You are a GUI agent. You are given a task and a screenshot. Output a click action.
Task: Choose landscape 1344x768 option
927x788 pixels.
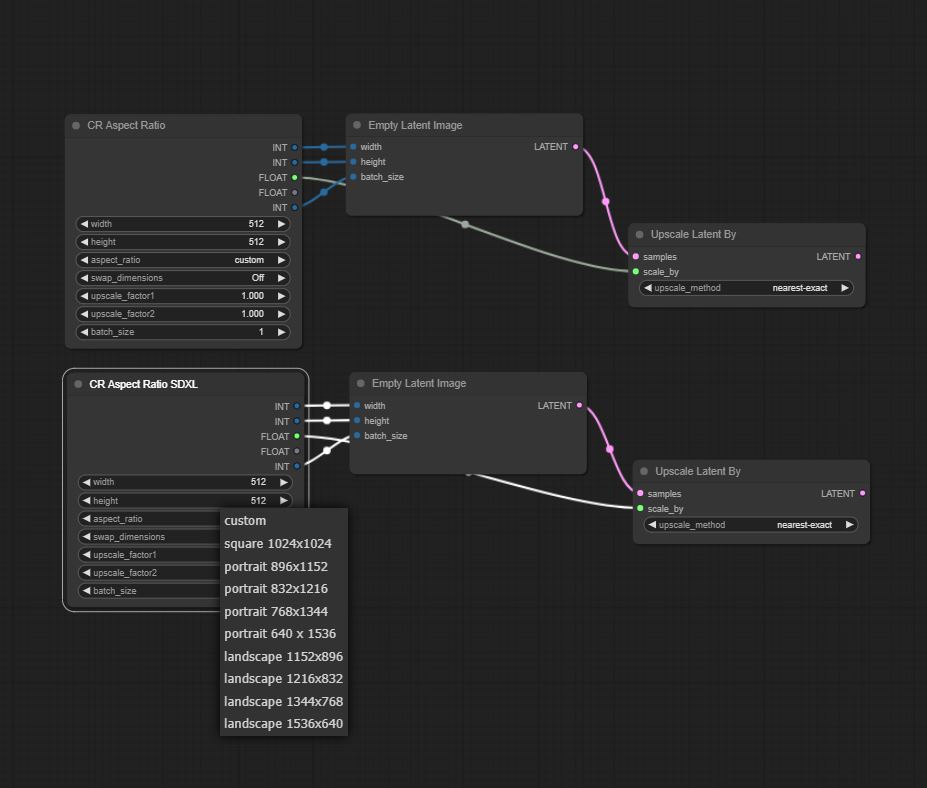click(283, 701)
